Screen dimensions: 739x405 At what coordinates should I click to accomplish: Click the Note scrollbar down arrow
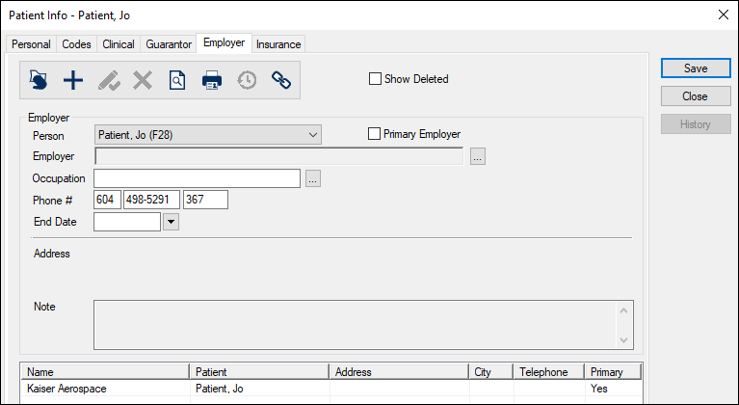624,340
